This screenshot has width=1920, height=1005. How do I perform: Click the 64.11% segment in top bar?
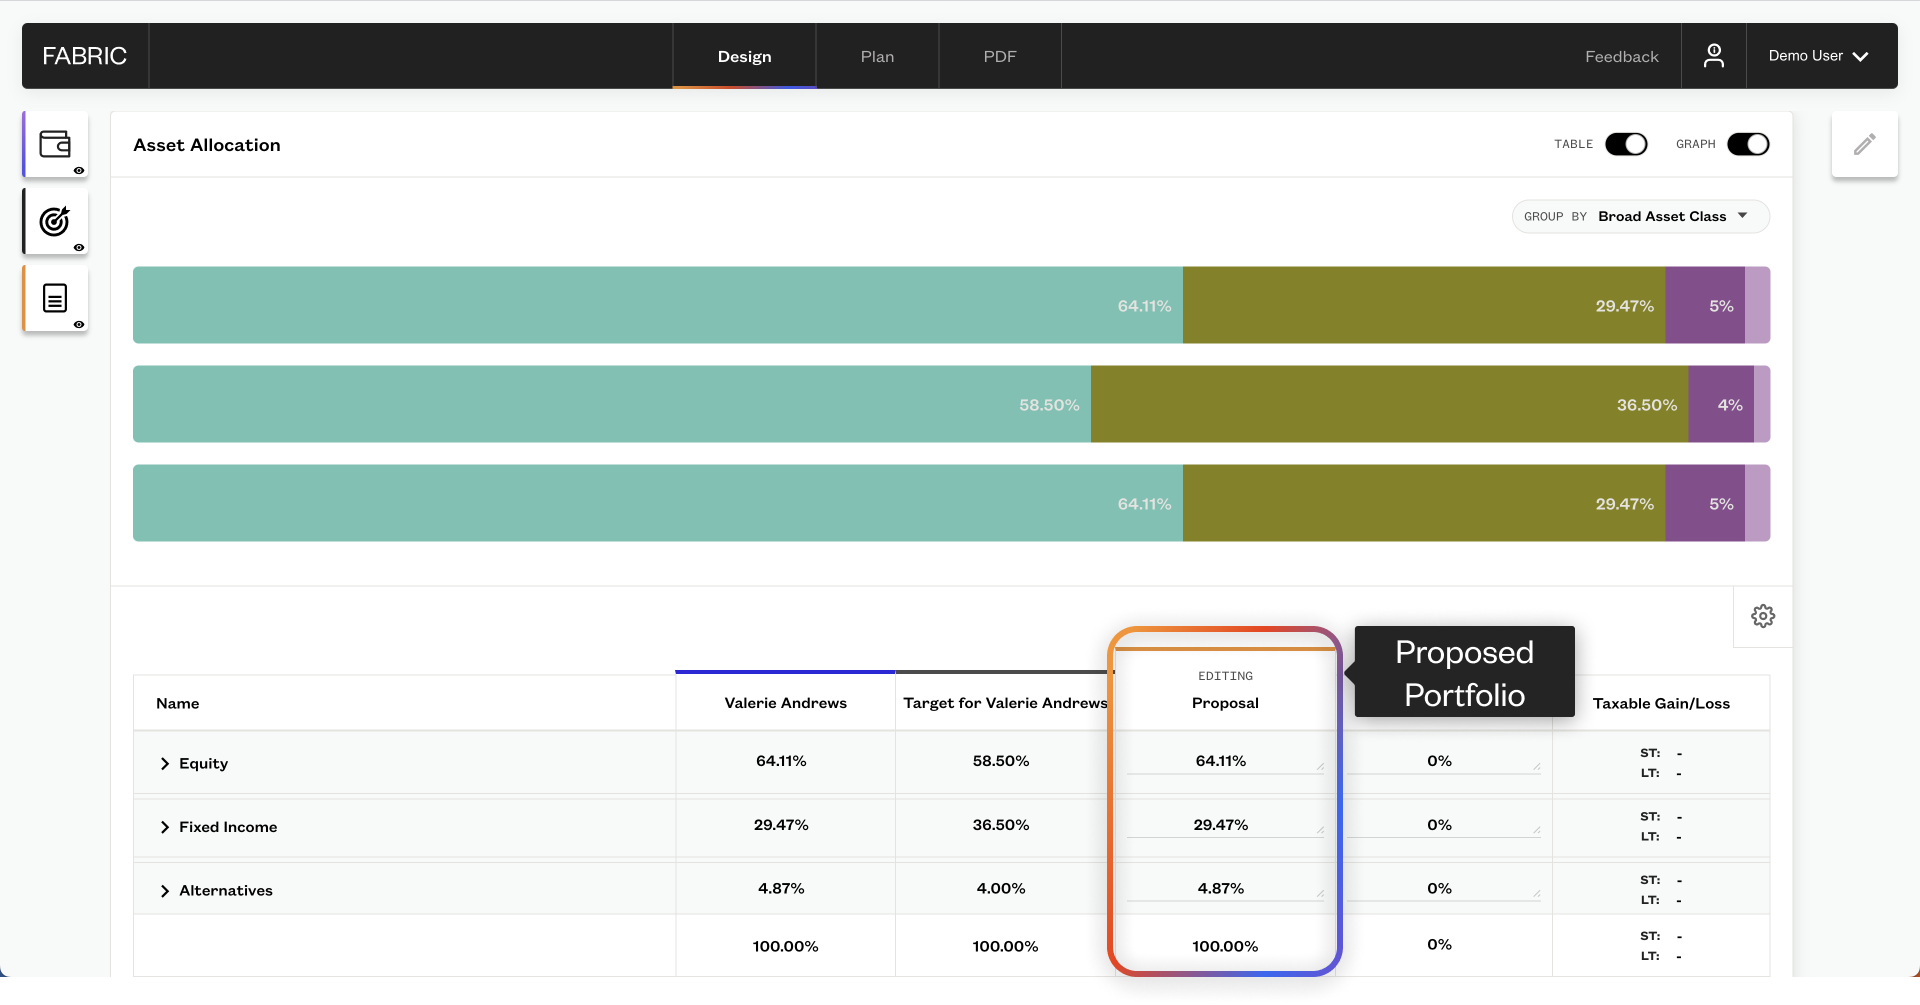658,305
